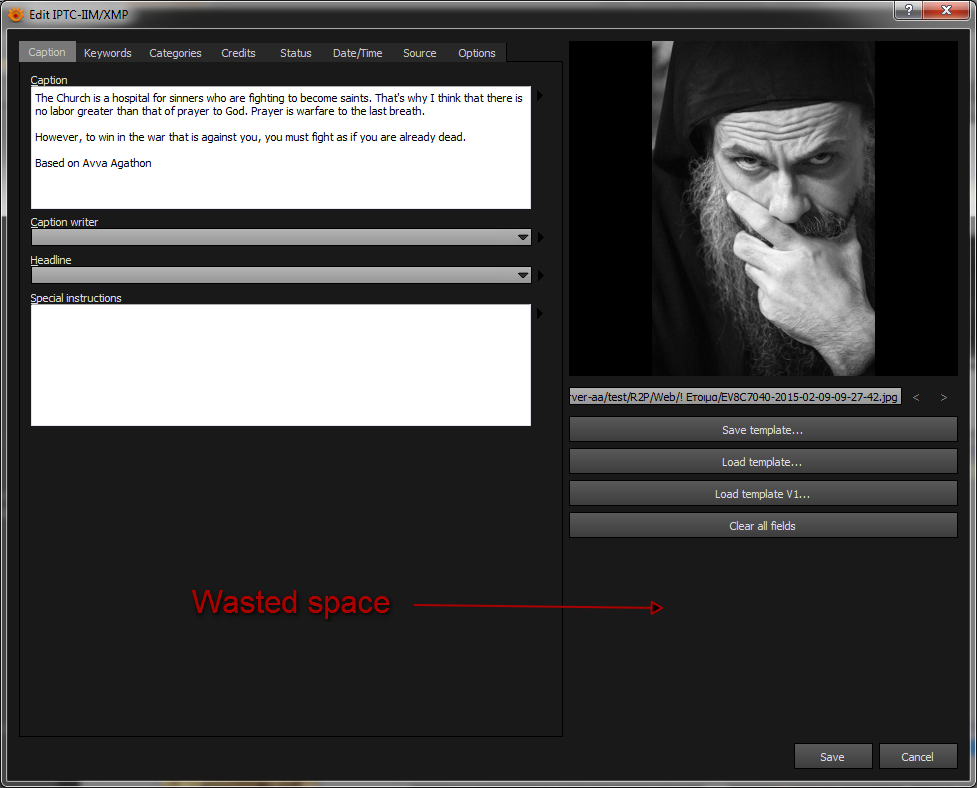Select the Credits tab
This screenshot has height=788, width=977.
[238, 53]
